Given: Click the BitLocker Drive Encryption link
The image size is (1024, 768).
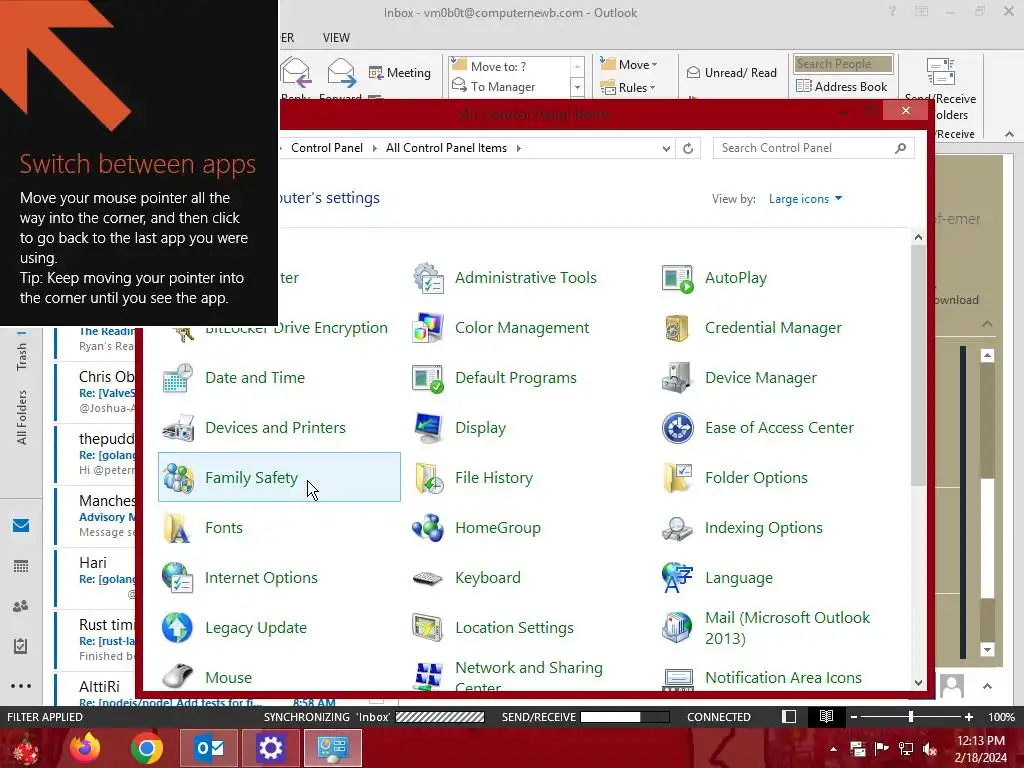Looking at the screenshot, I should coord(296,328).
